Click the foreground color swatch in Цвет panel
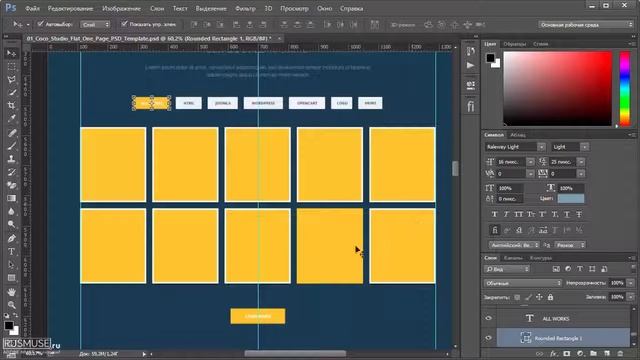 point(490,58)
